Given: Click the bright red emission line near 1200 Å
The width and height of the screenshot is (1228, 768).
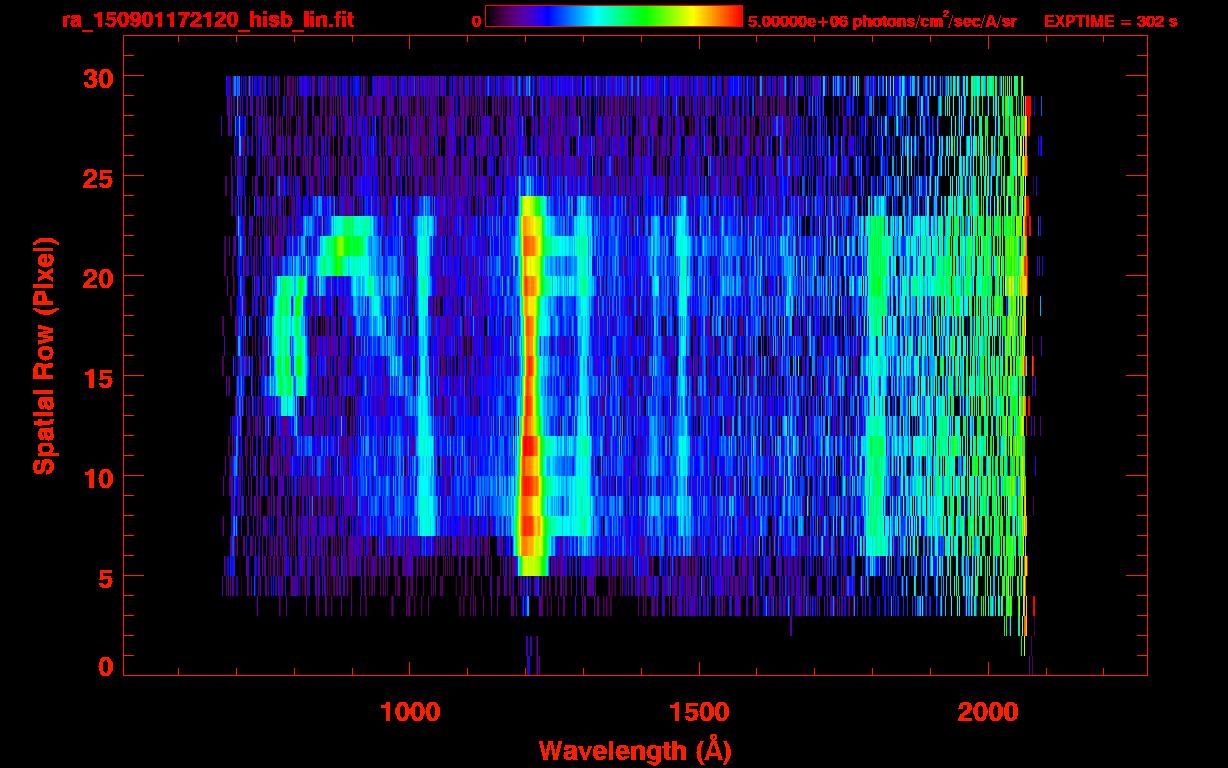Looking at the screenshot, I should [x=530, y=400].
